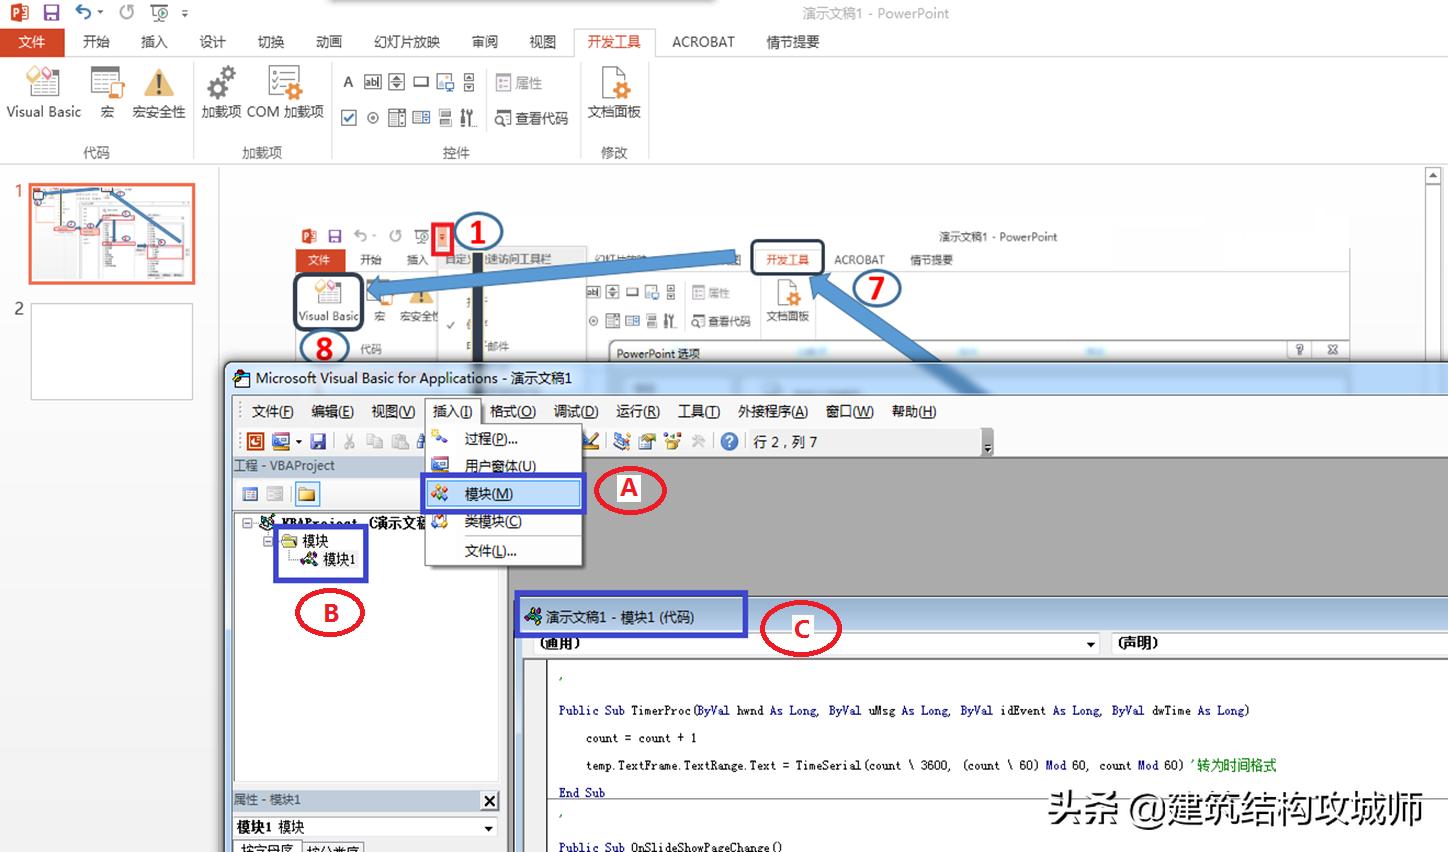Redo the action in quick access toolbar
1448x852 pixels.
click(126, 13)
